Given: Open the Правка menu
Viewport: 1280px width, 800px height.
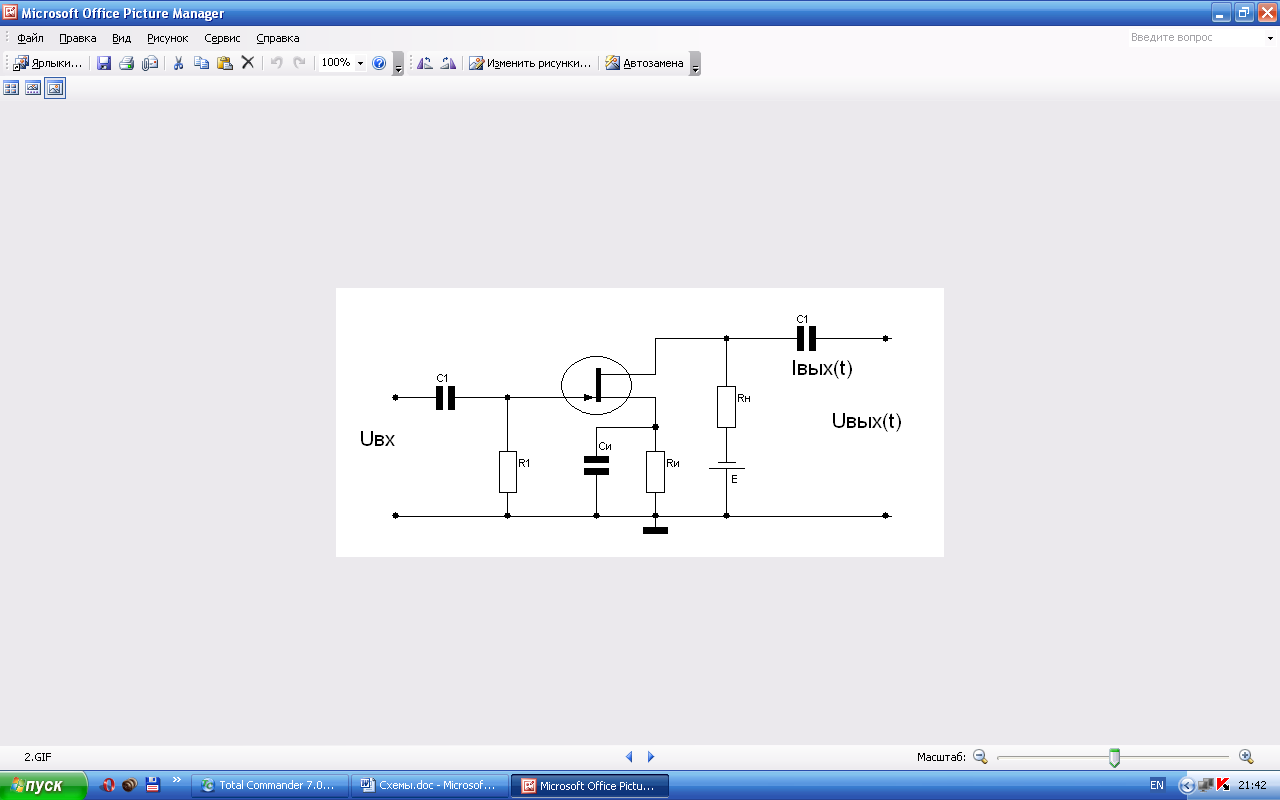Looking at the screenshot, I should [x=78, y=38].
